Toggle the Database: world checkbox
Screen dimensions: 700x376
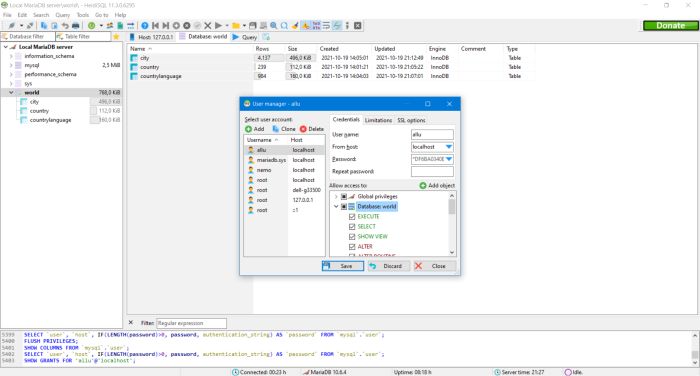coord(344,206)
